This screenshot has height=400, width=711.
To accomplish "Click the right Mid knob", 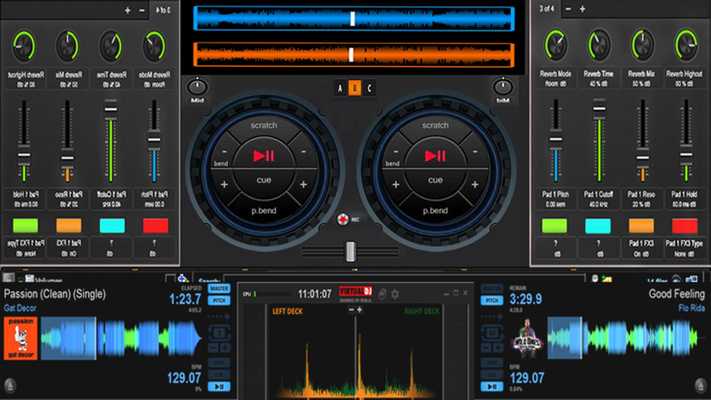I will [x=503, y=87].
